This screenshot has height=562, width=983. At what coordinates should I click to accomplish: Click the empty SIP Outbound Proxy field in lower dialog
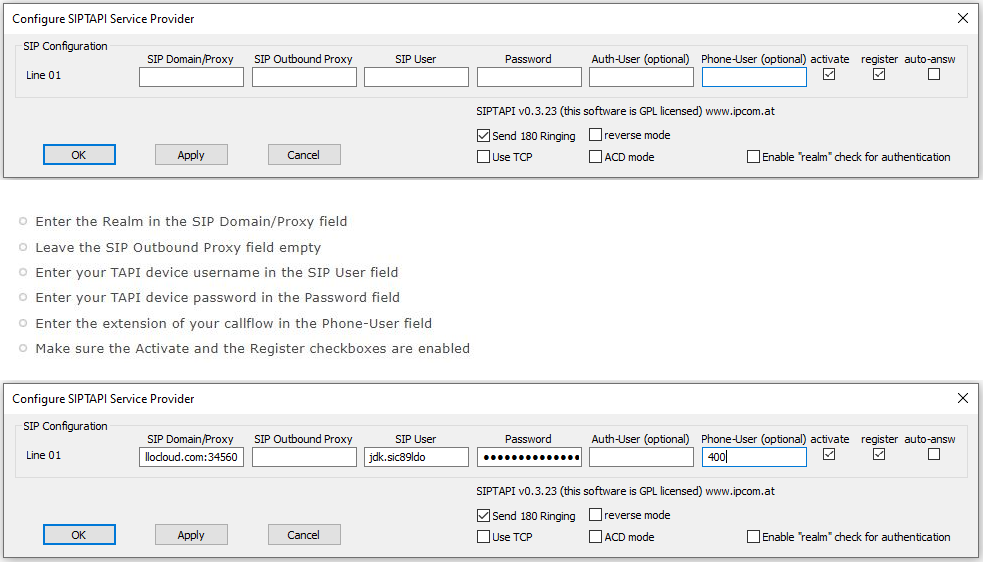(x=304, y=457)
